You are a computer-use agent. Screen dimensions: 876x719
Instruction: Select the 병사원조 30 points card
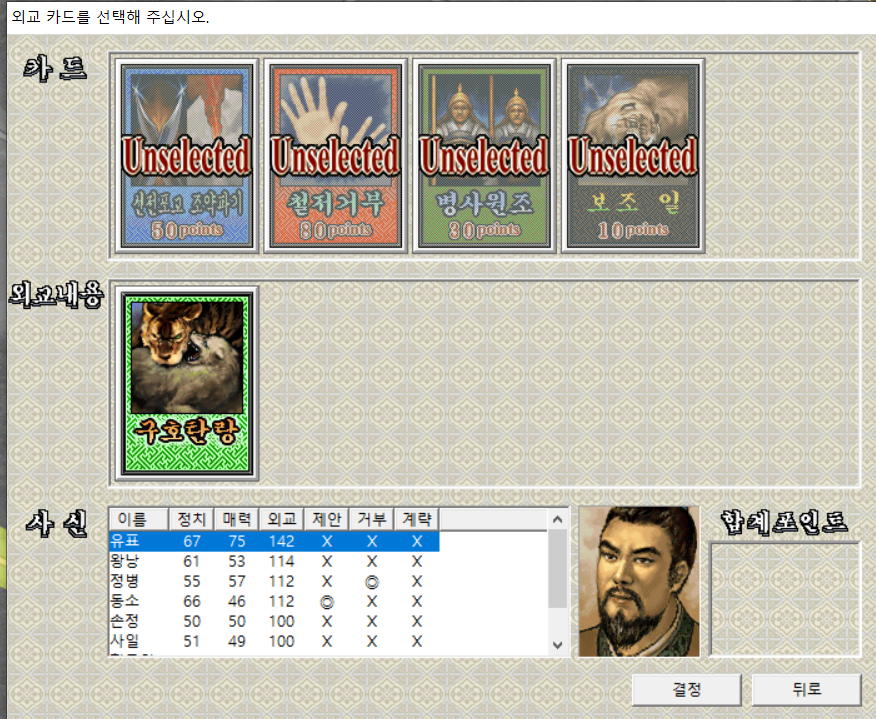coord(484,156)
